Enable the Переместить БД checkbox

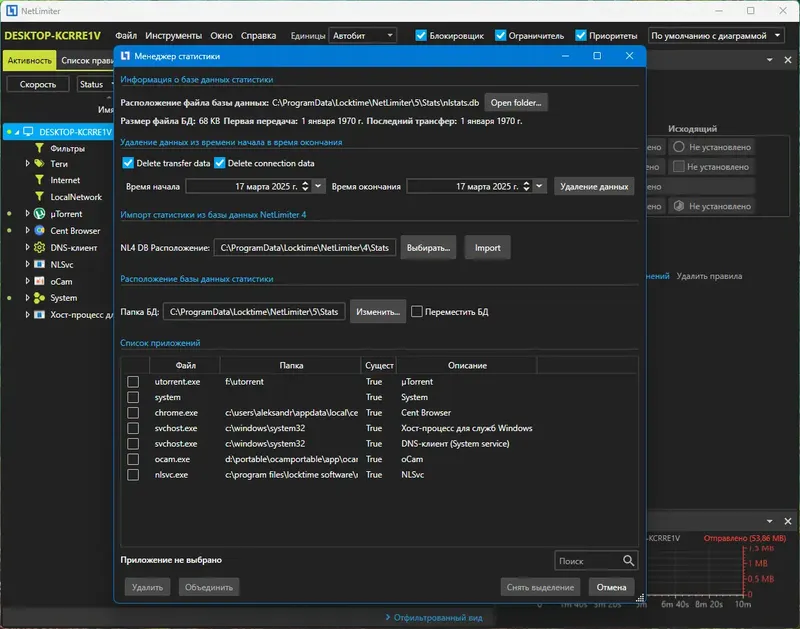(x=418, y=312)
